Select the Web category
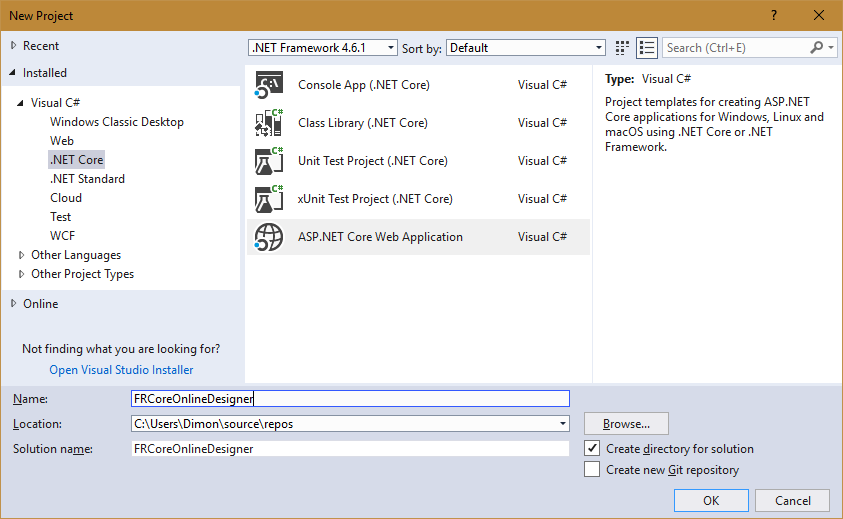Image resolution: width=843 pixels, height=519 pixels. coord(62,141)
